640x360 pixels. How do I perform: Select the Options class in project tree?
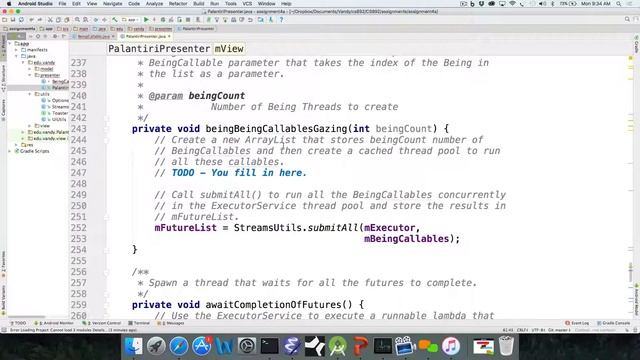click(x=60, y=100)
